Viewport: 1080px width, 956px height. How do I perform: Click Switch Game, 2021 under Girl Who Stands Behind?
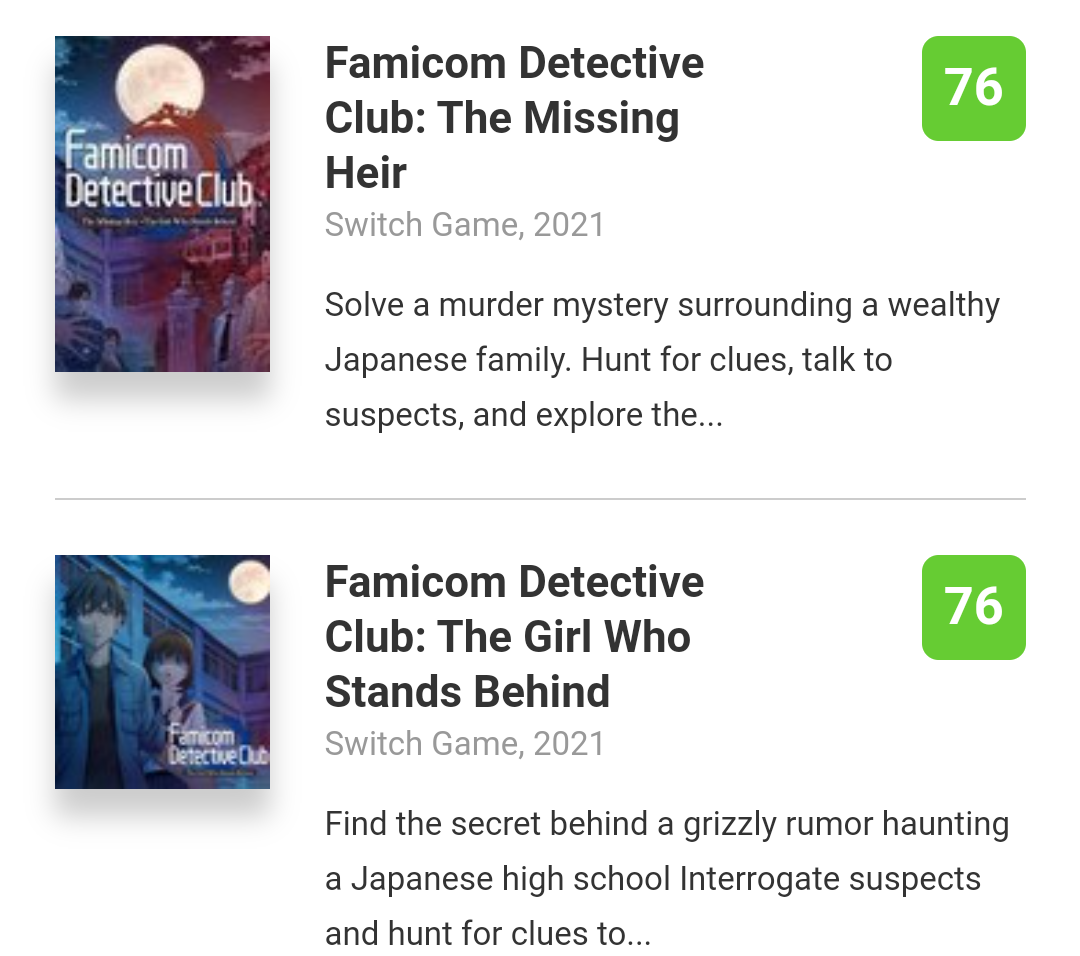point(465,743)
